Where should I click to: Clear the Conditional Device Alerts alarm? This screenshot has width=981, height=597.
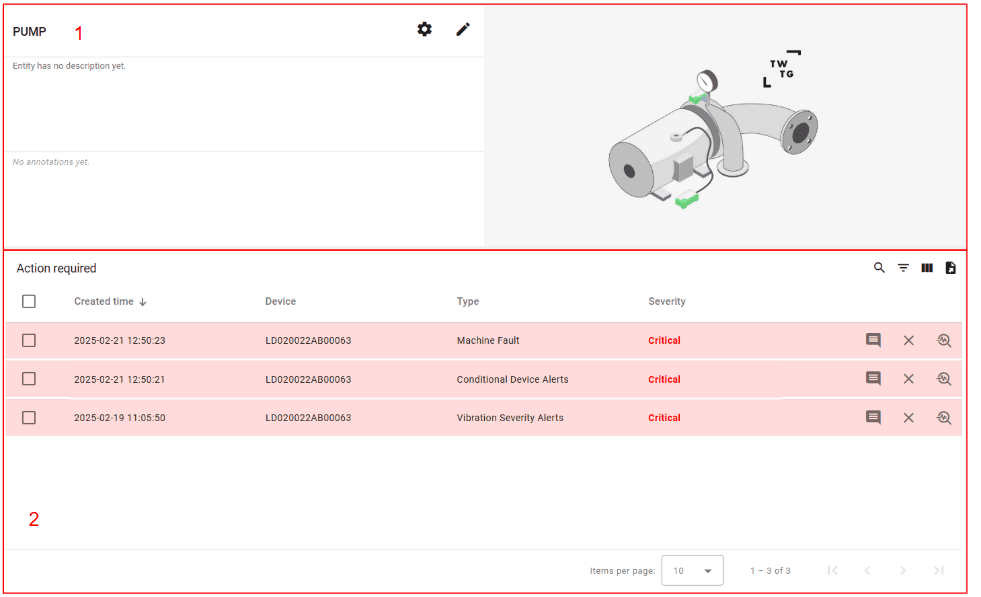pyautogui.click(x=908, y=379)
